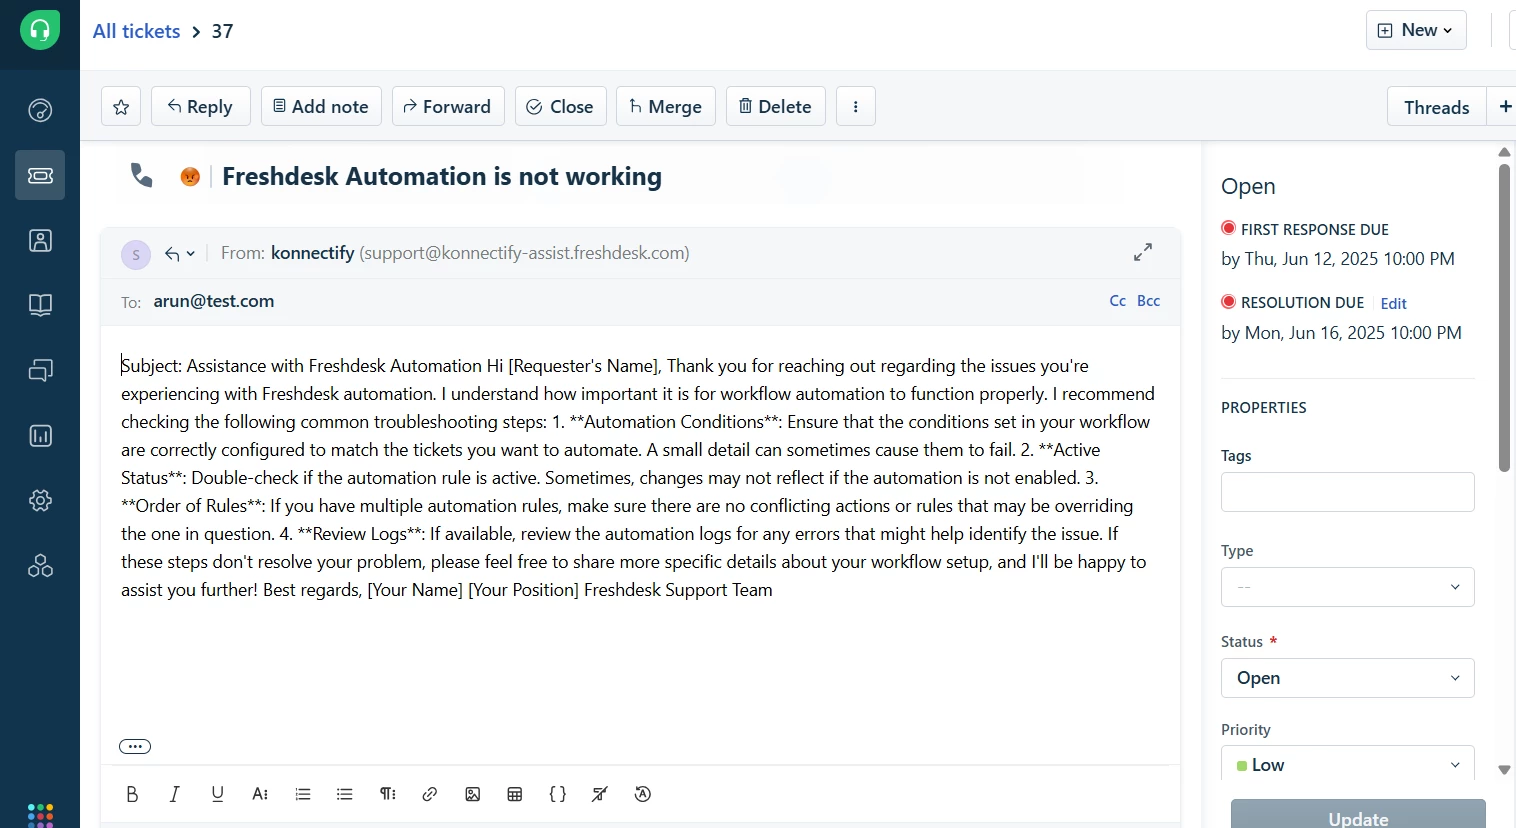Screen dimensions: 1516x828
Task: Delete the ticket
Action: point(775,106)
